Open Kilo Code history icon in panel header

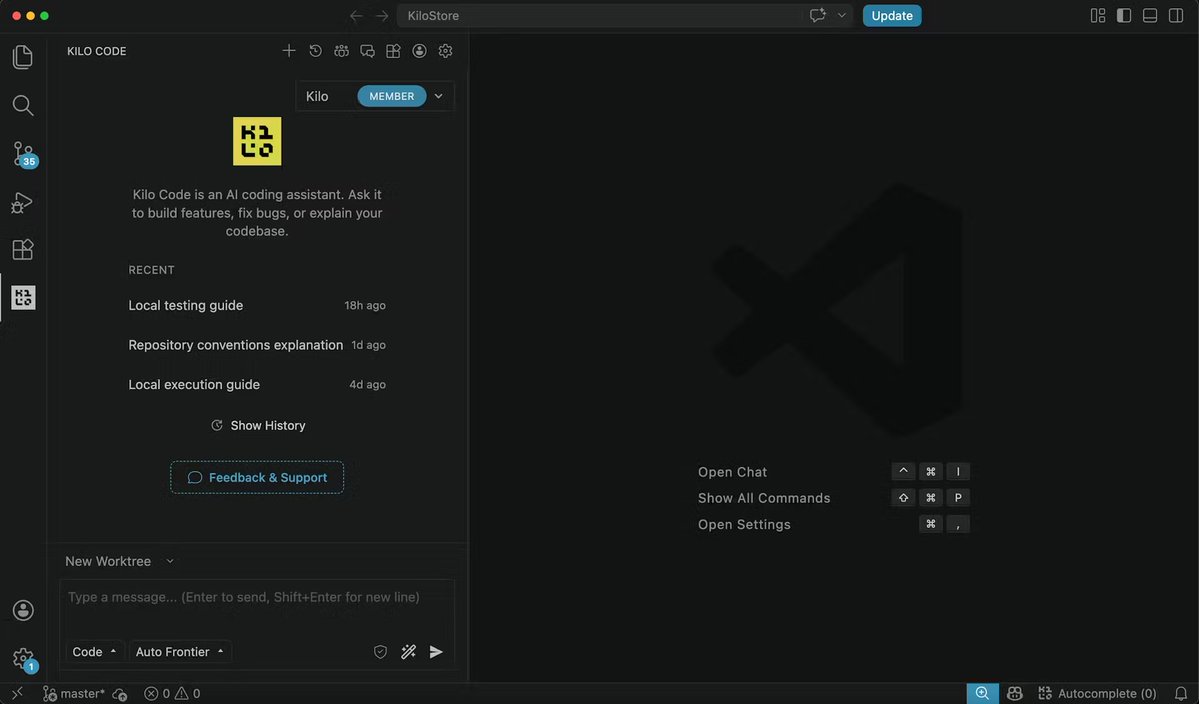[315, 51]
